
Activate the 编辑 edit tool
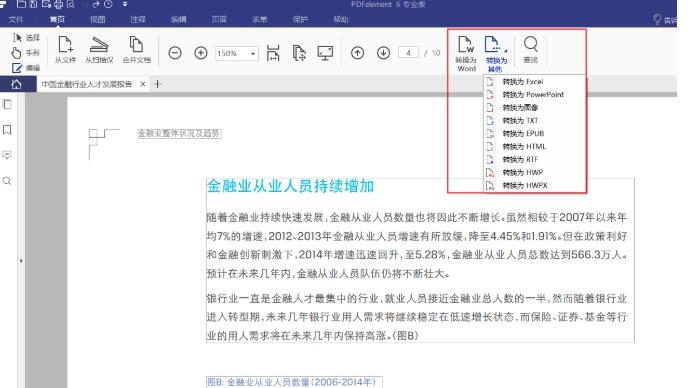26,68
